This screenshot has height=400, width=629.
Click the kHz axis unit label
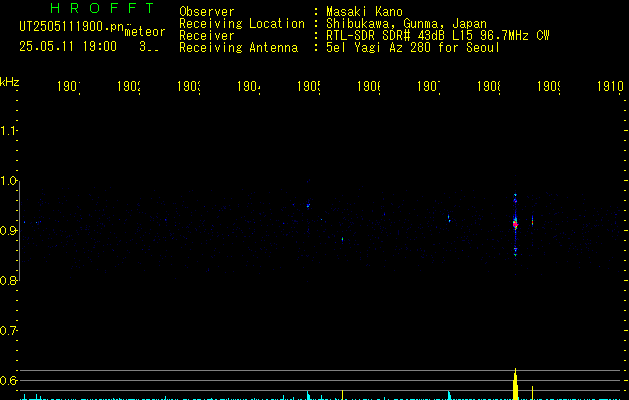point(9,82)
